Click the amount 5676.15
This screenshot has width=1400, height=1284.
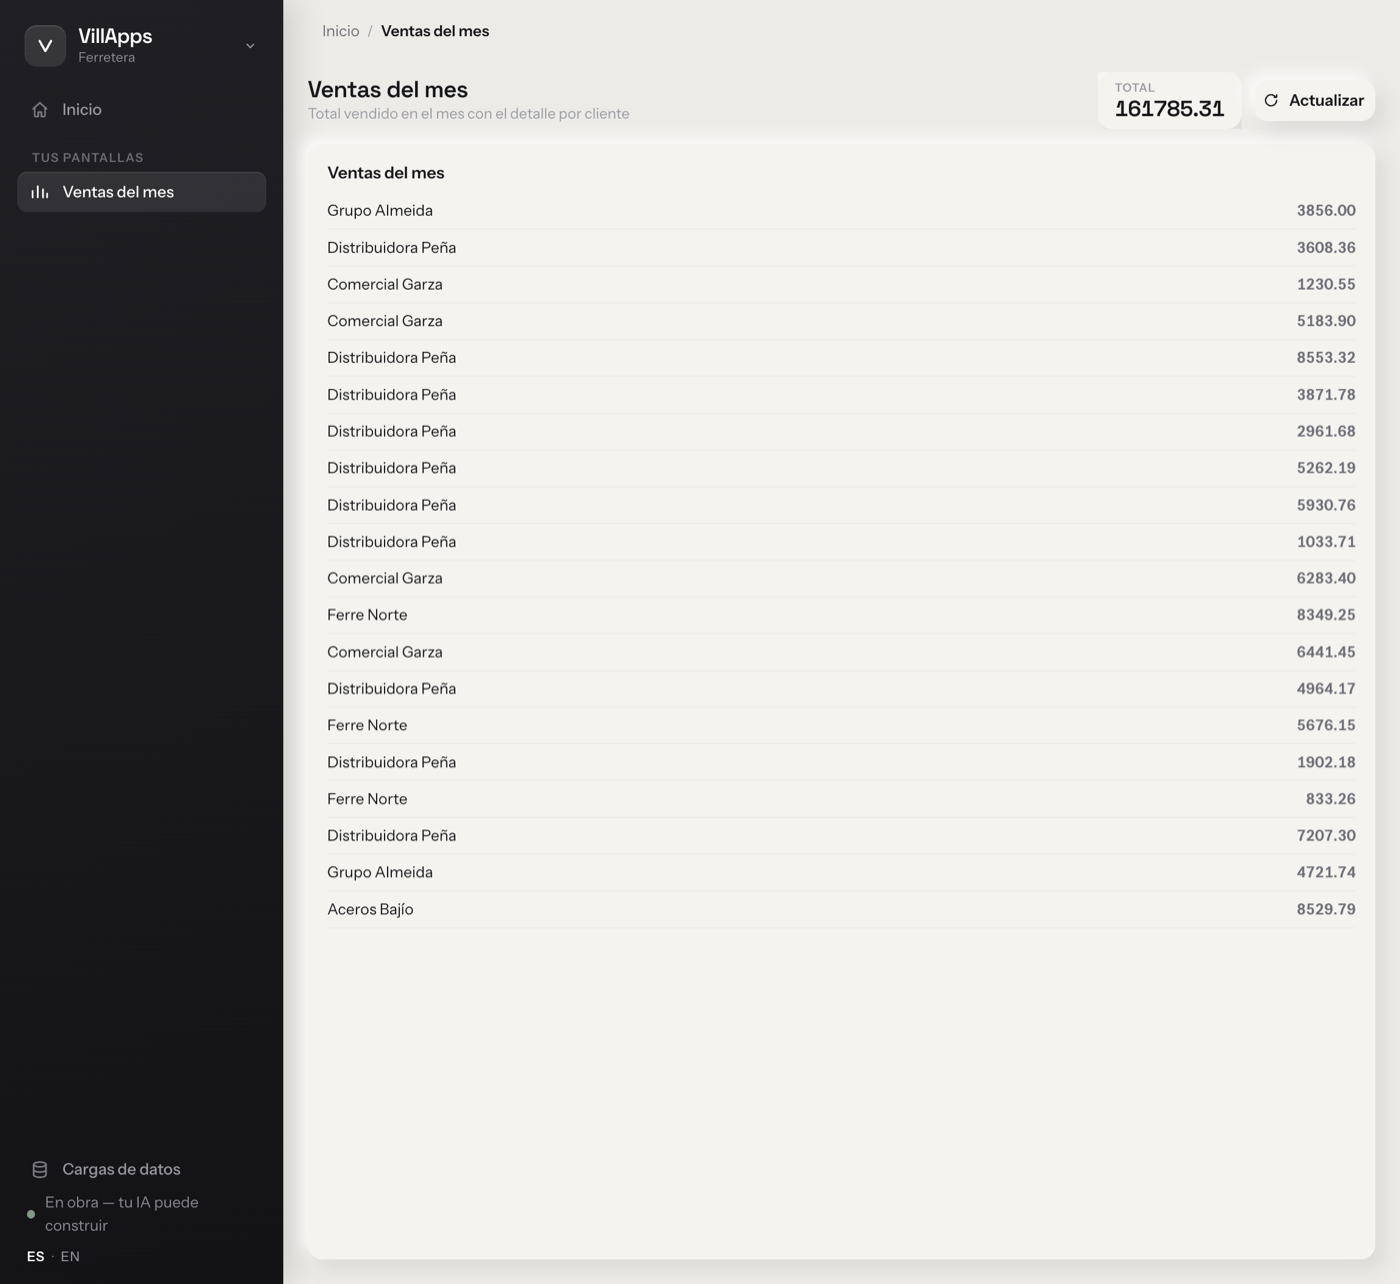coord(1326,726)
